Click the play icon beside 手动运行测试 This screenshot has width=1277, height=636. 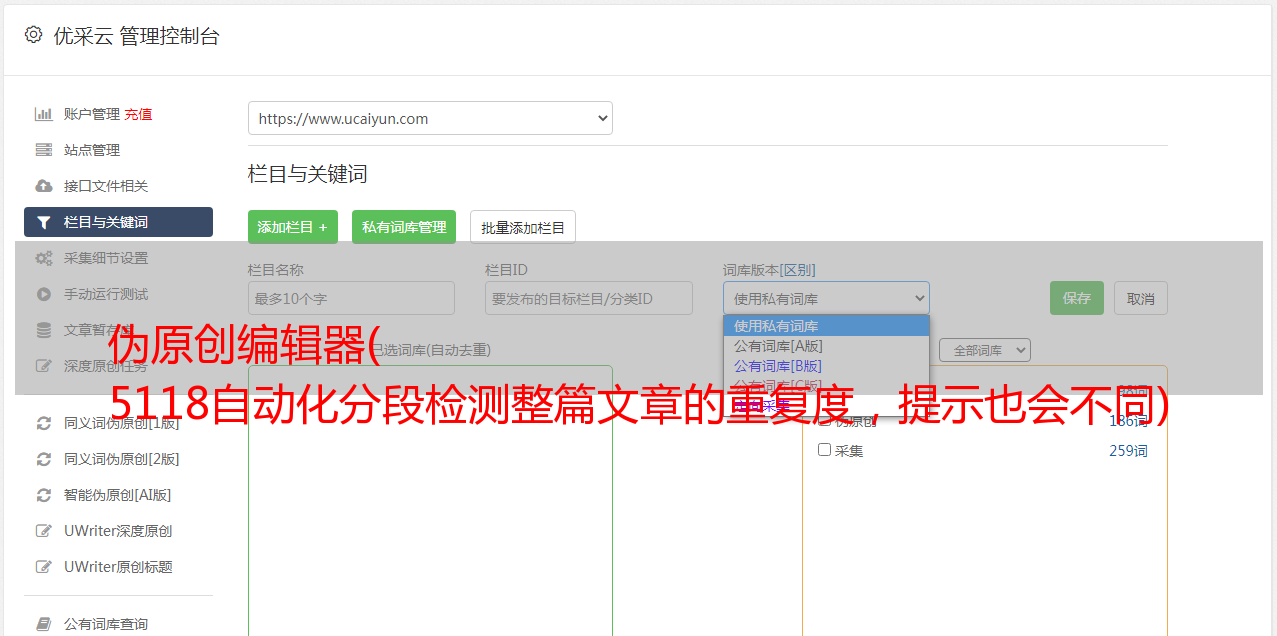coord(44,294)
